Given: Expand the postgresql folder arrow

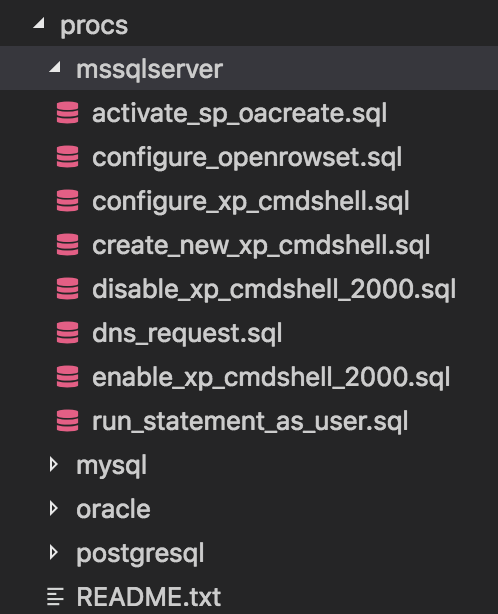Looking at the screenshot, I should click(54, 553).
